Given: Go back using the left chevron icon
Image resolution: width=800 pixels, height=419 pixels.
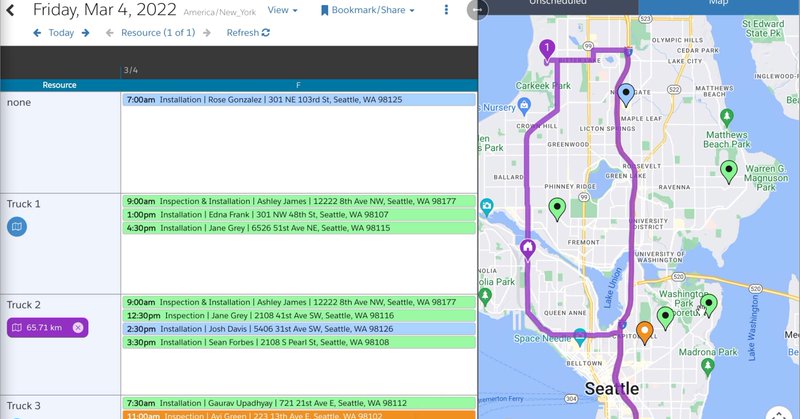Looking at the screenshot, I should click(10, 10).
